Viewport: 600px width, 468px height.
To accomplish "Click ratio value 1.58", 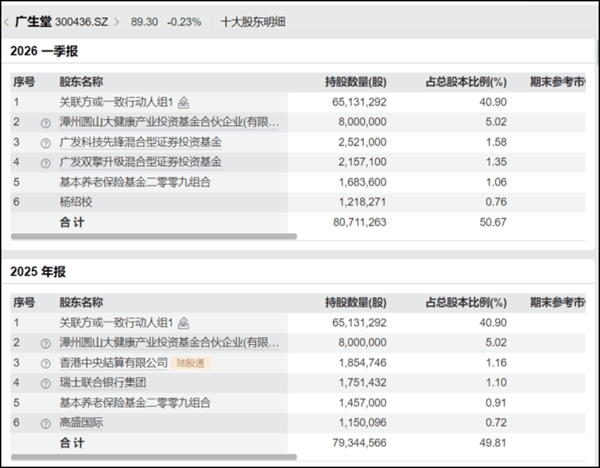I will point(496,142).
